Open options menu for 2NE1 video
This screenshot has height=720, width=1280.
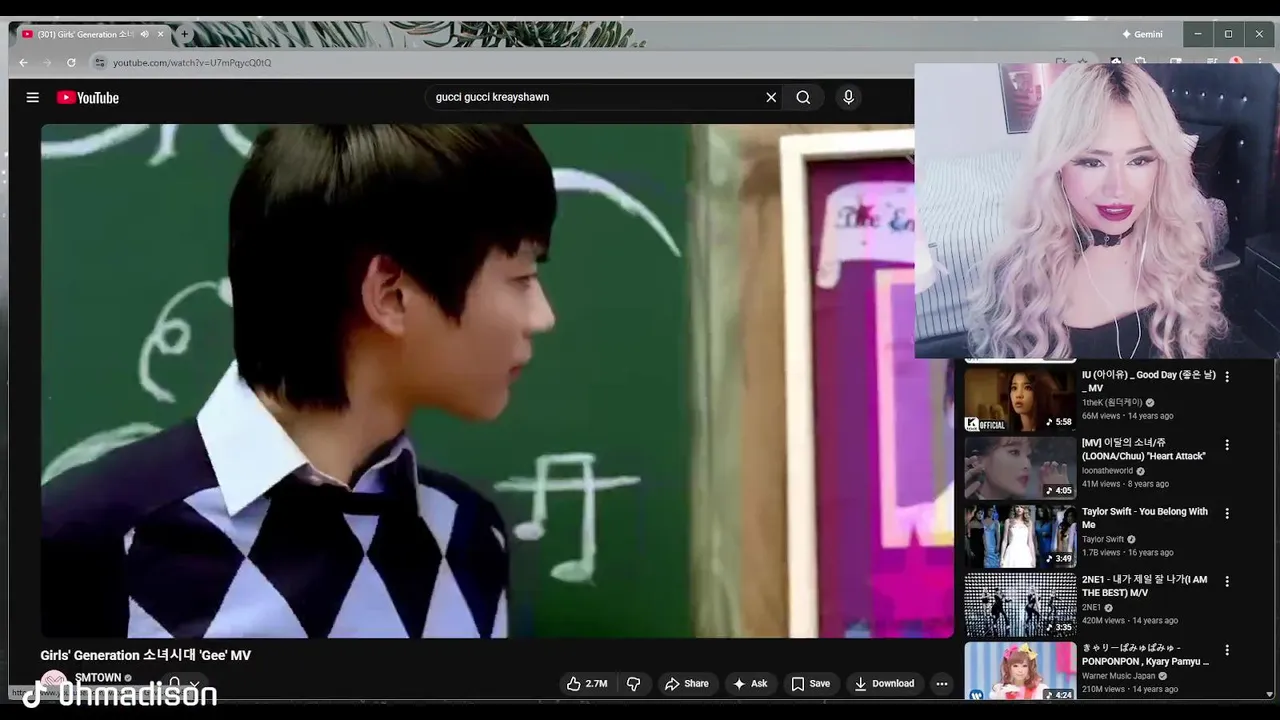pyautogui.click(x=1227, y=581)
